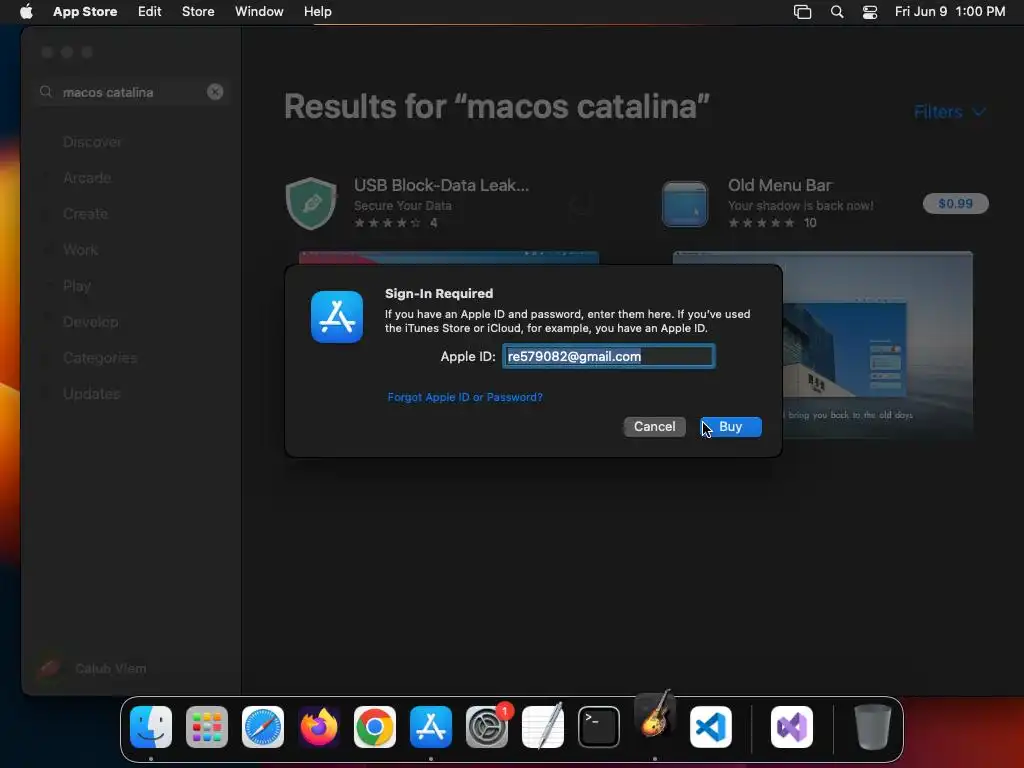Open GarageBand from the Dock
Screen dimensions: 1024x768
coord(655,715)
